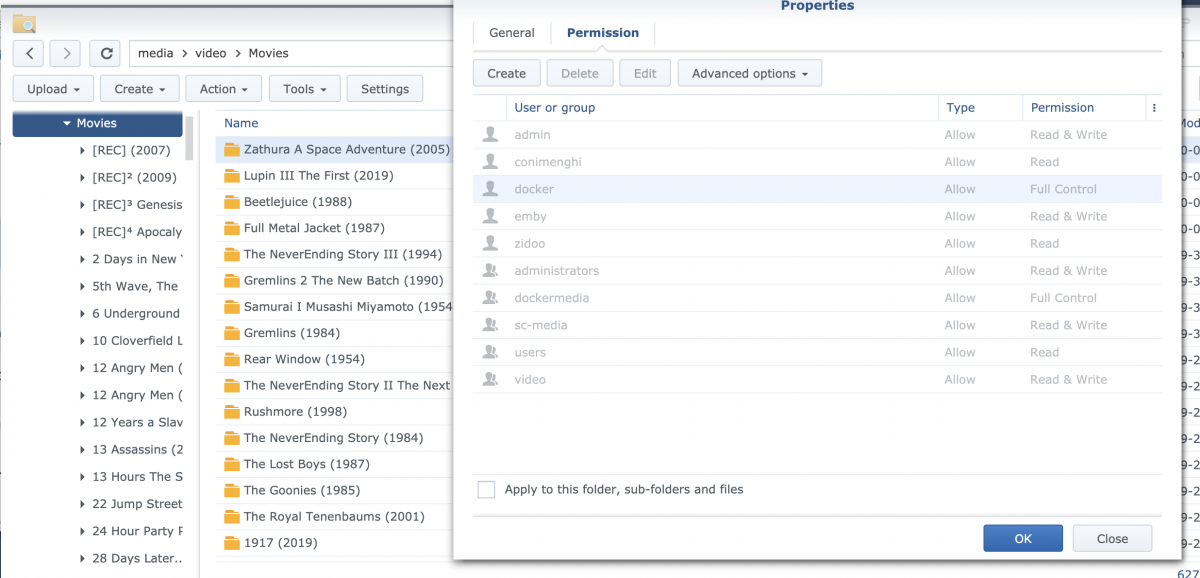Open the Upload dropdown menu
1200x578 pixels.
tap(53, 89)
